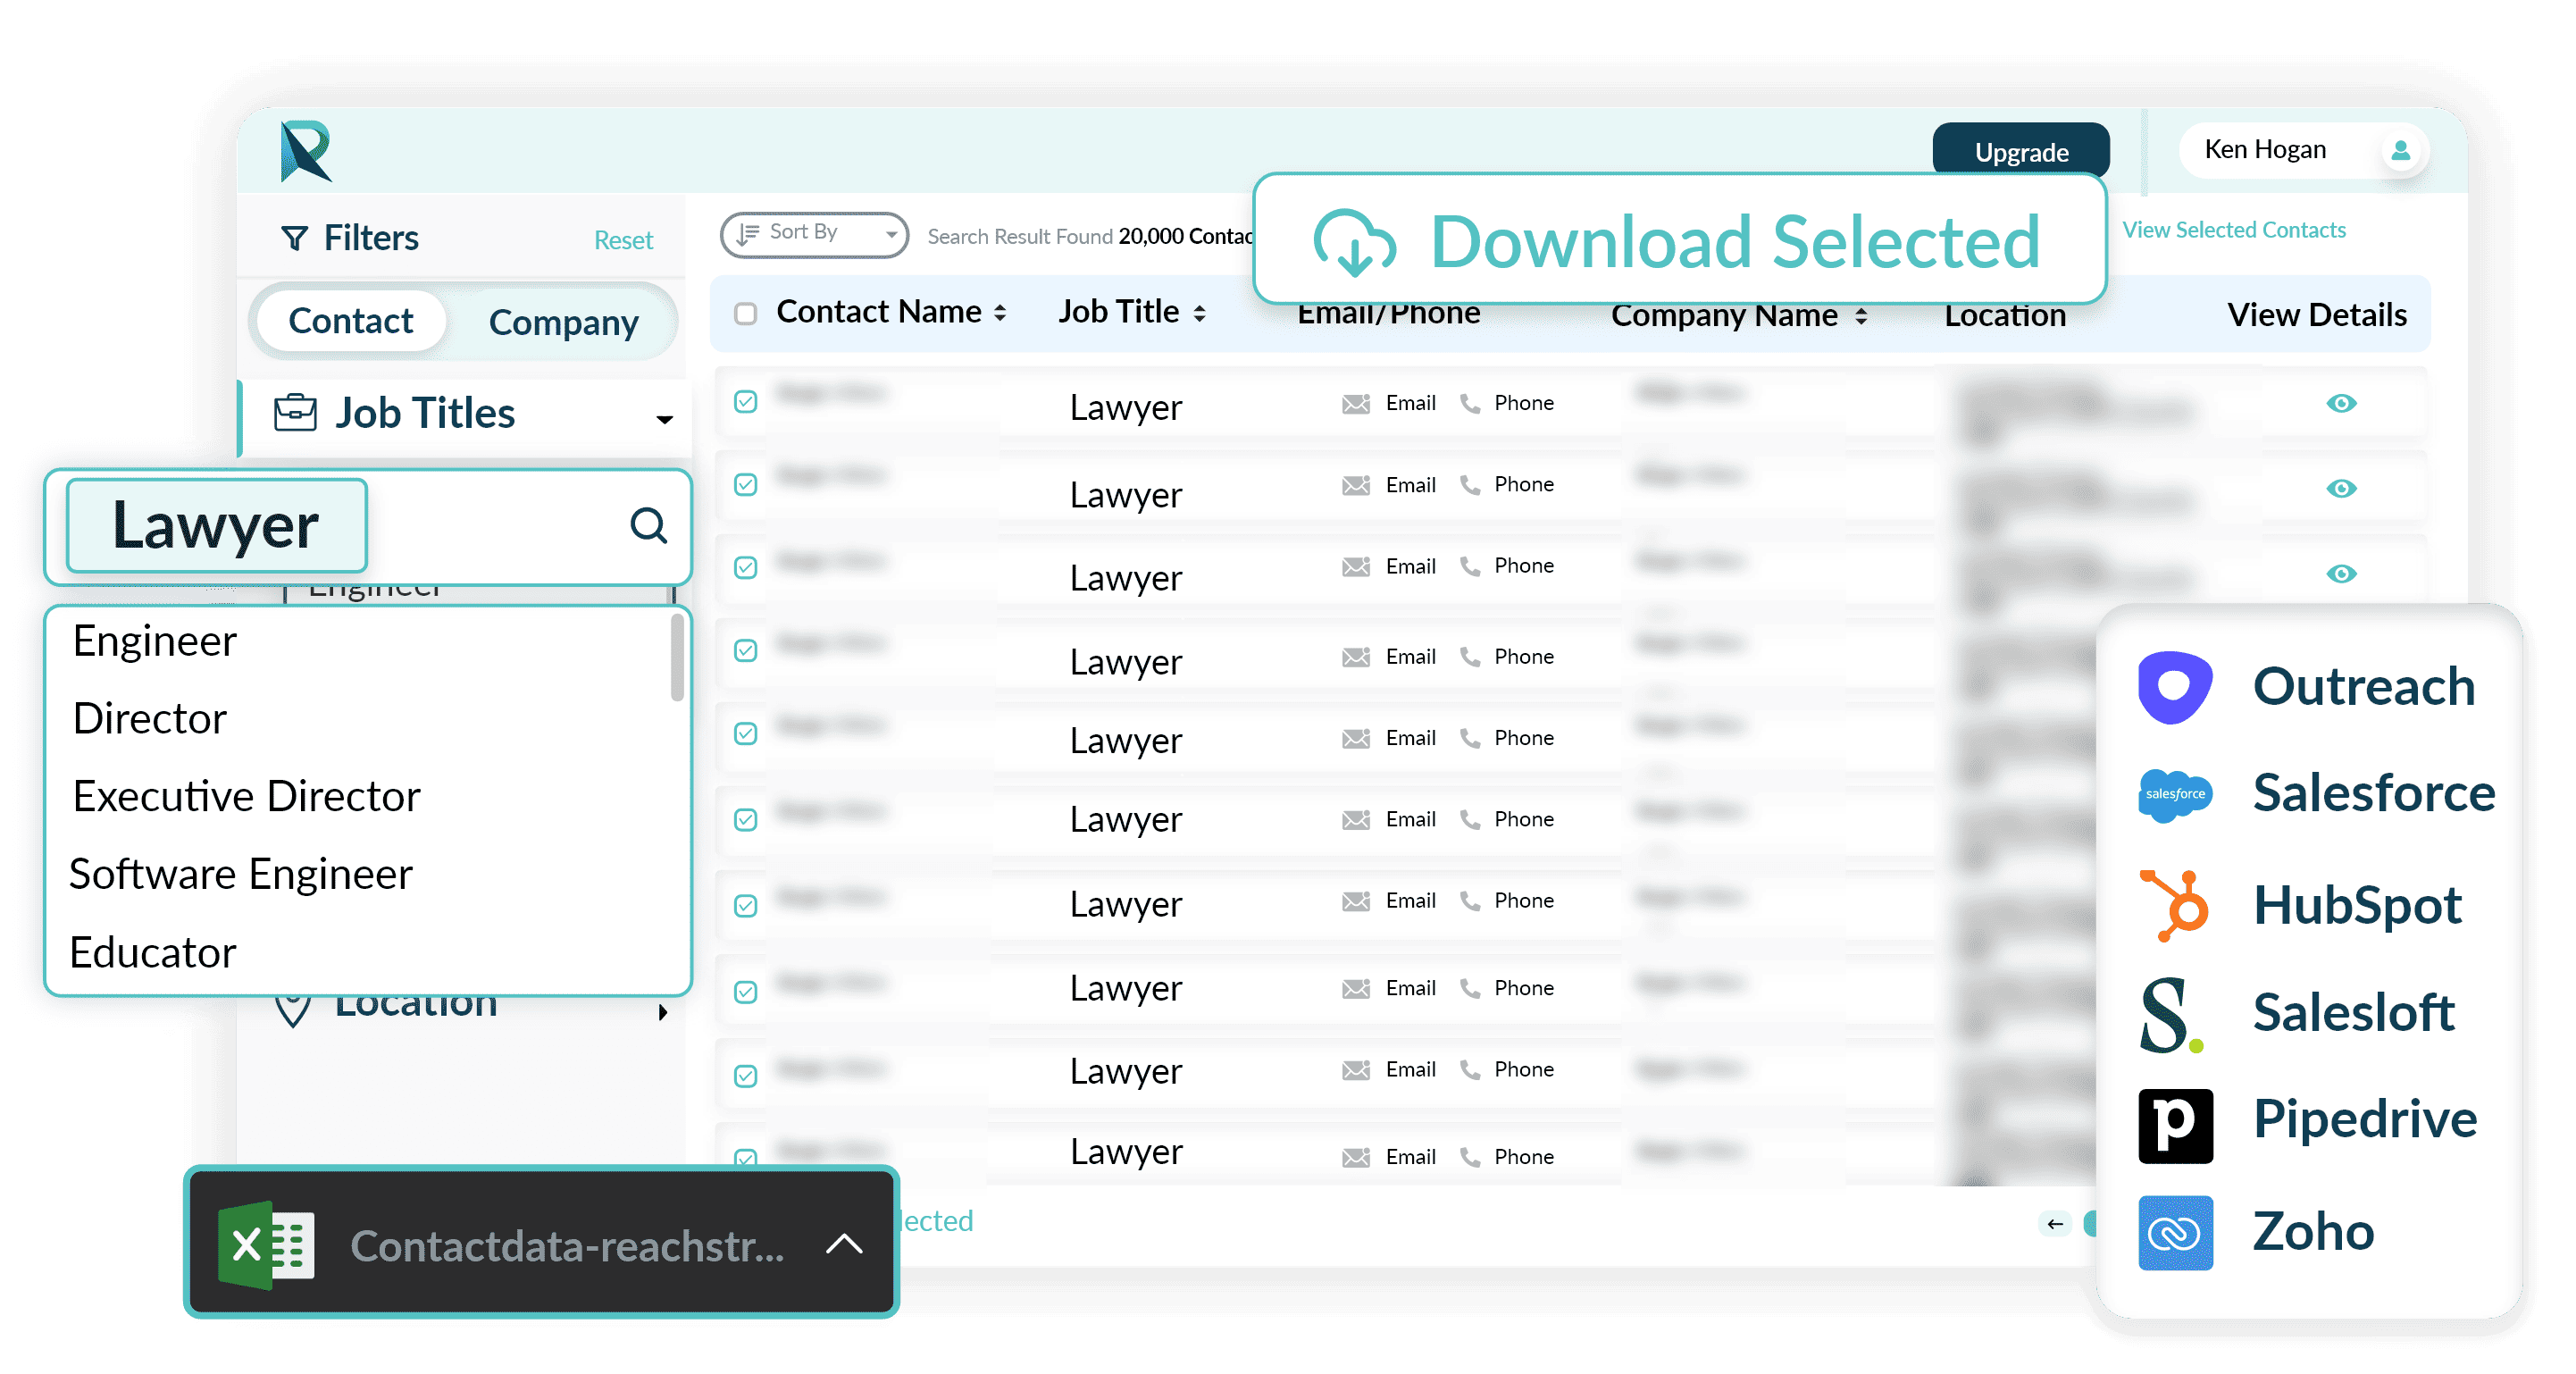Show details with second row eye icon
The height and width of the screenshot is (1374, 2576).
pos(2340,488)
